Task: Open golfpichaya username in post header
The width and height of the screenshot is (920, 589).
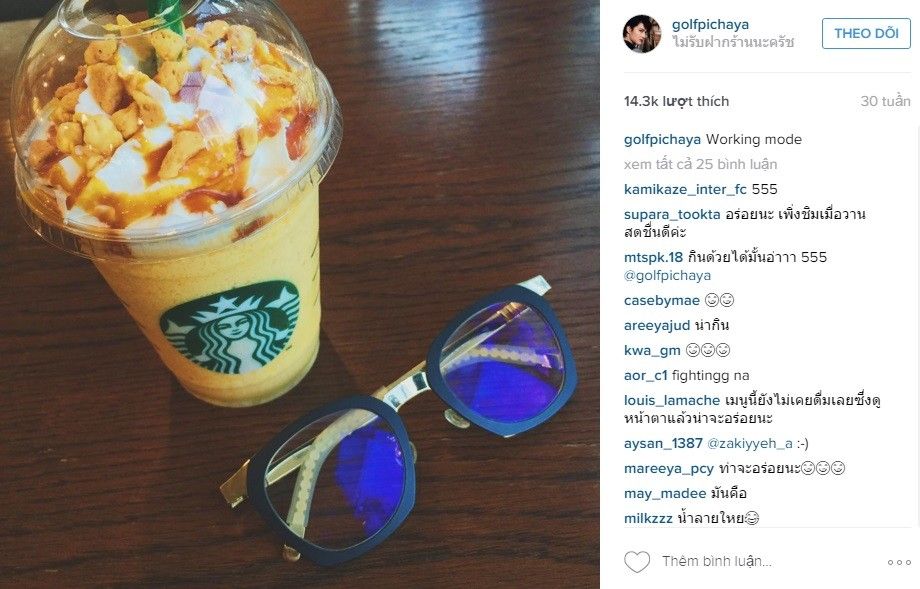Action: (710, 25)
